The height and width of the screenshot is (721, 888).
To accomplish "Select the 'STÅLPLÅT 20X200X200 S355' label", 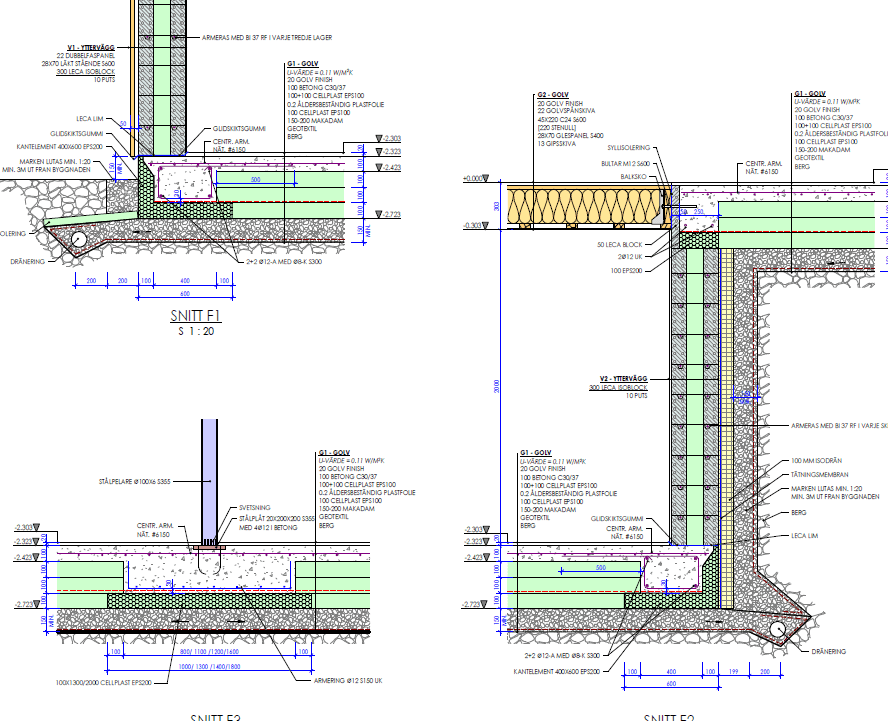I will (276, 519).
